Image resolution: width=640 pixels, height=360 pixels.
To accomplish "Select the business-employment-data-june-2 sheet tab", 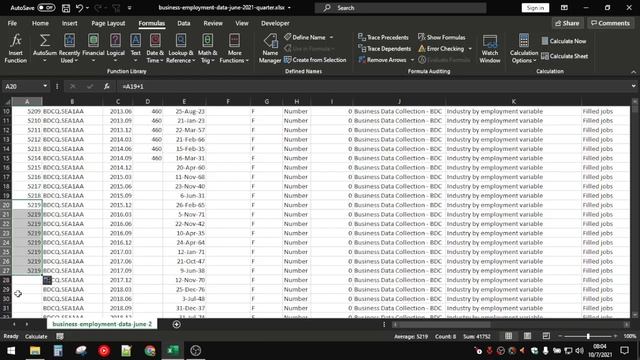I will click(x=102, y=324).
